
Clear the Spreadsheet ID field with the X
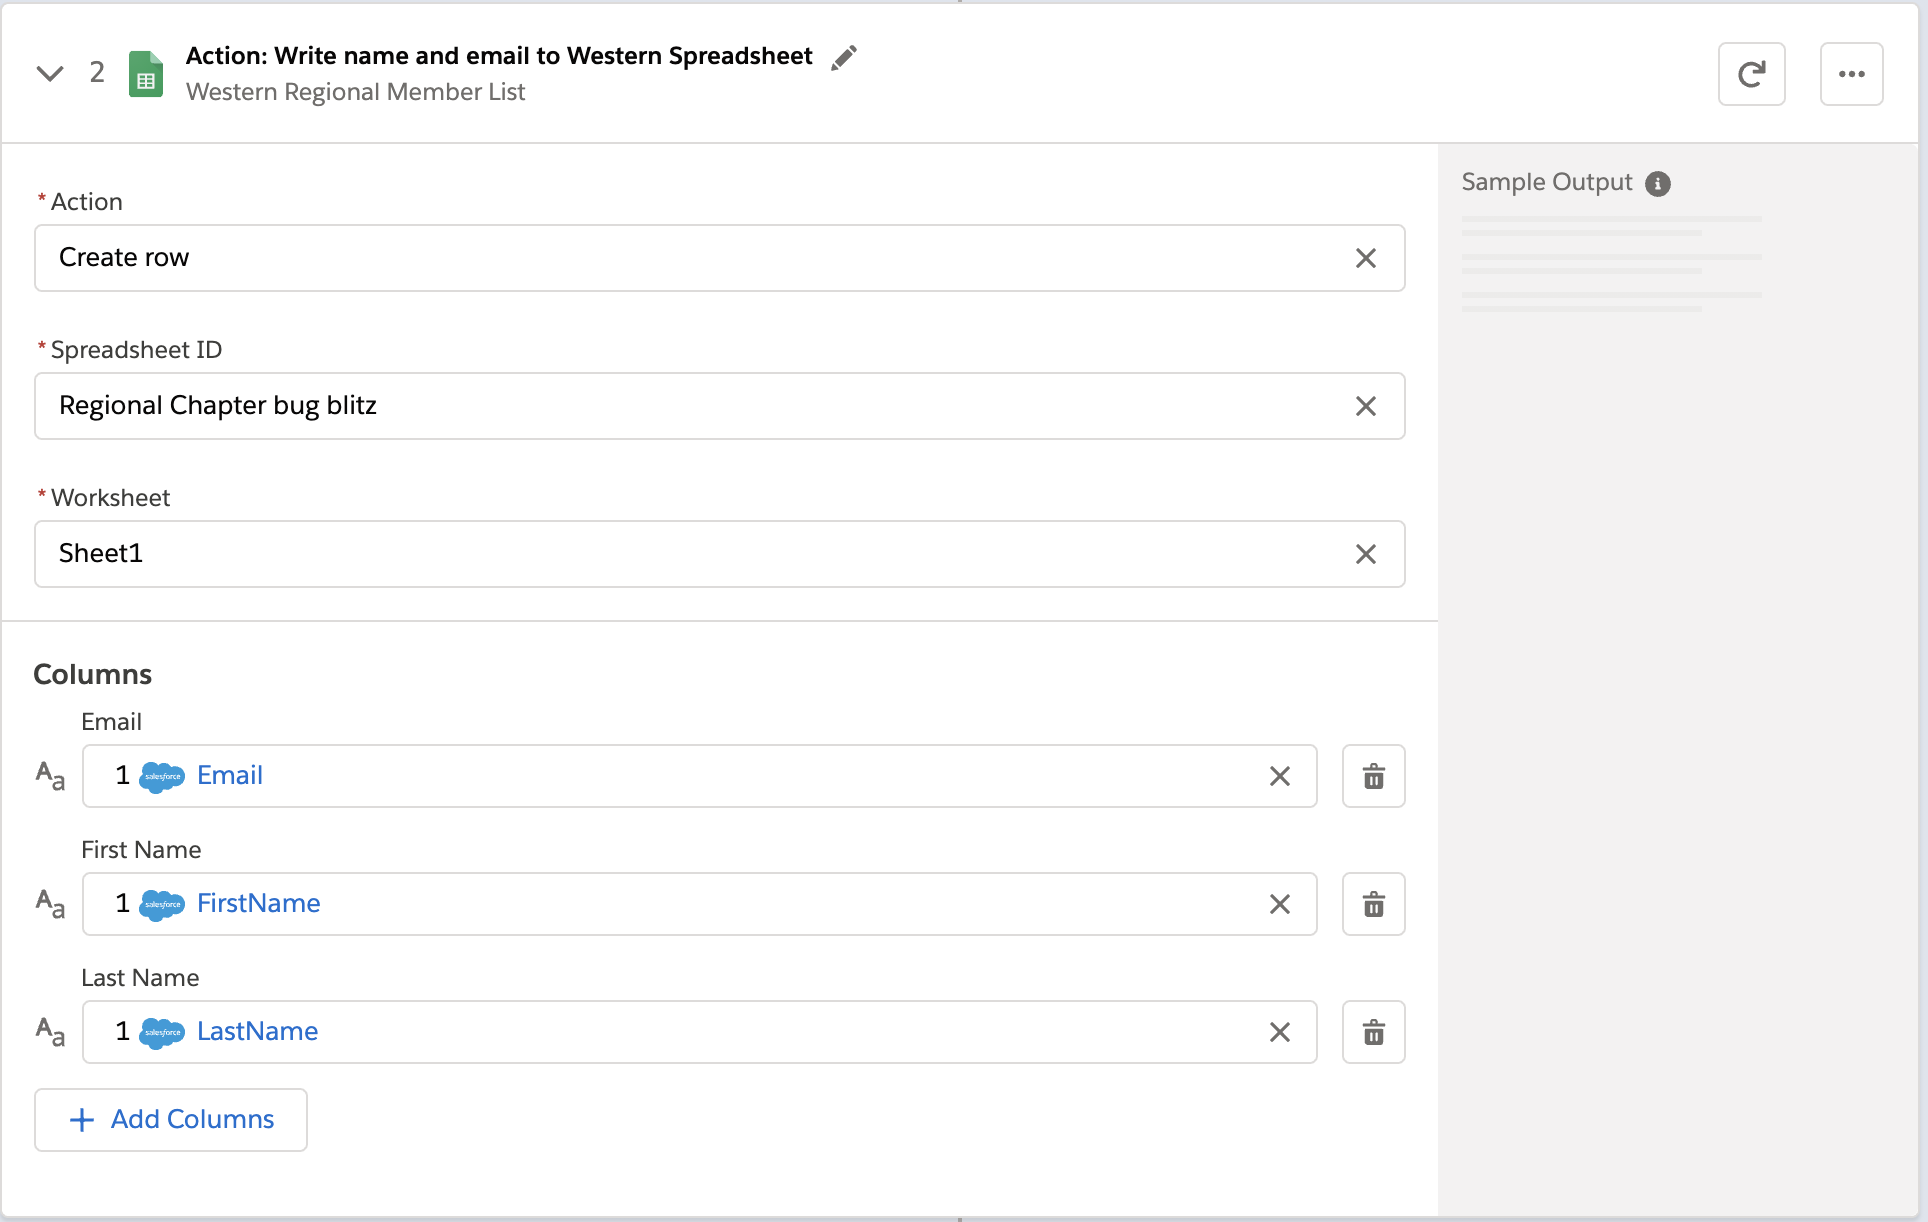tap(1366, 406)
